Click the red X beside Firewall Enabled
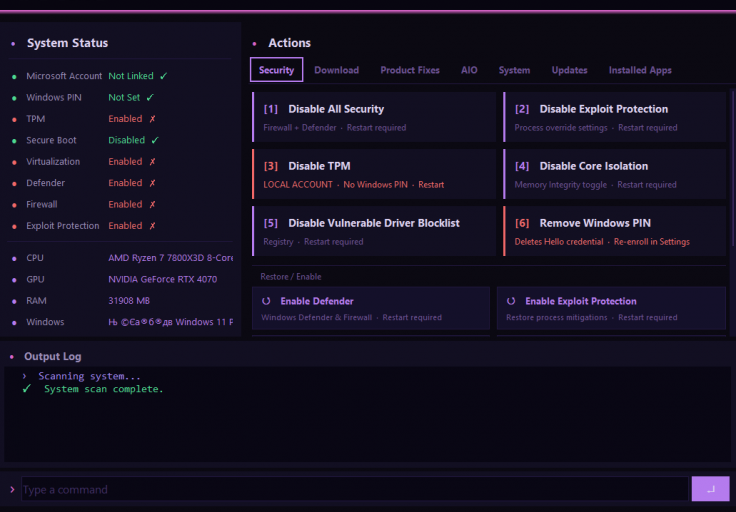Image resolution: width=736 pixels, height=512 pixels. (152, 204)
